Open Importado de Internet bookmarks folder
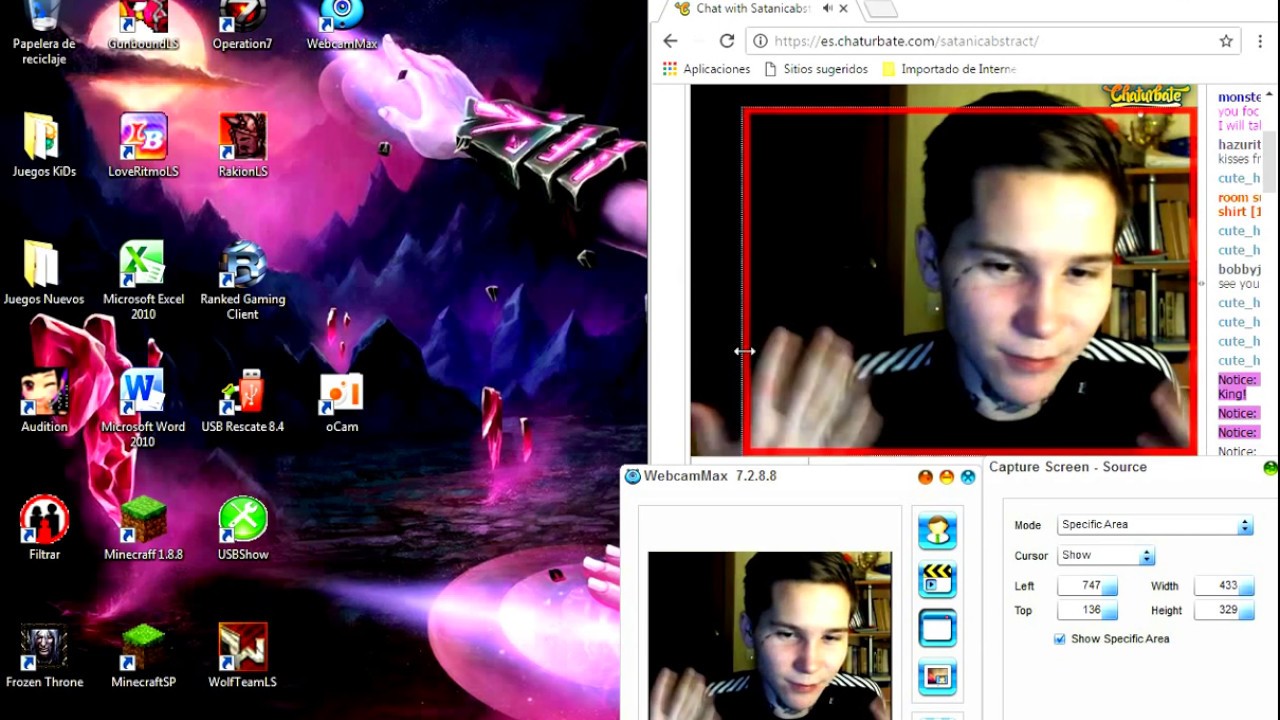The width and height of the screenshot is (1280, 720). tap(949, 69)
